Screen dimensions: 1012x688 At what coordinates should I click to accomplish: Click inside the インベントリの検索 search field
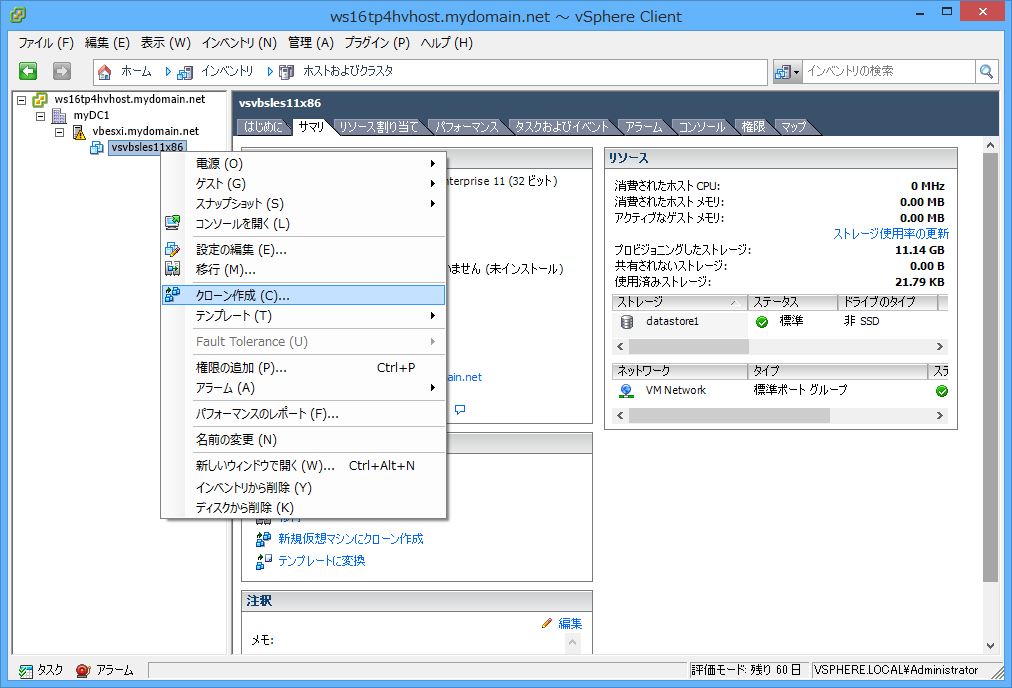(888, 72)
